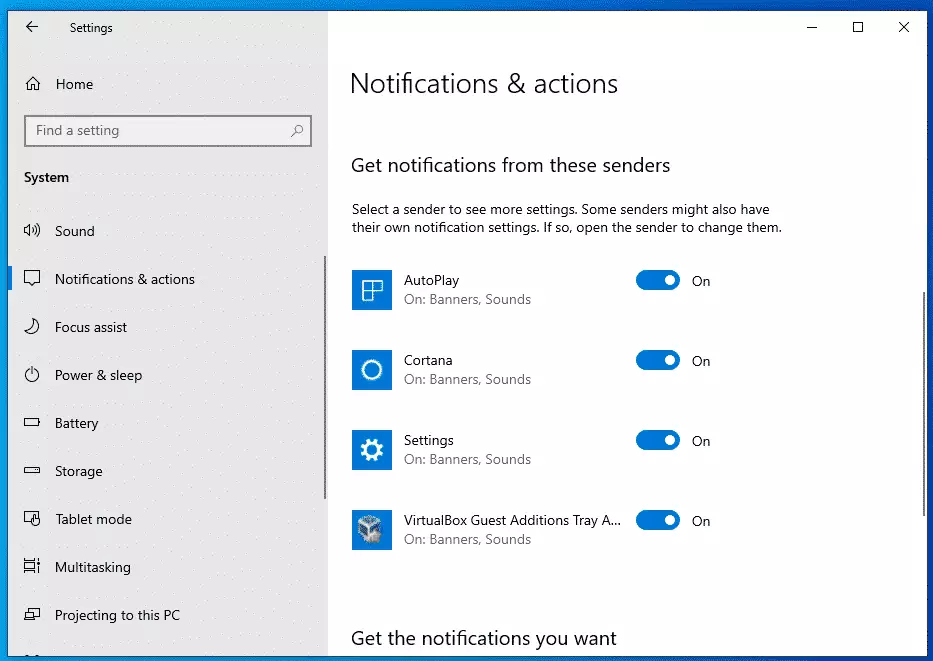Open Settings sender entry by name
The height and width of the screenshot is (661, 933).
coord(428,440)
